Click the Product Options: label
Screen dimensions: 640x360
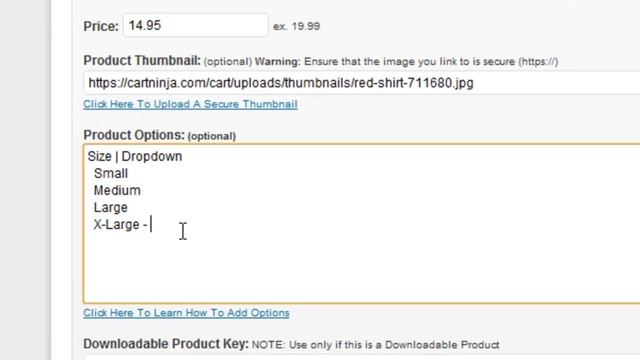[134, 135]
